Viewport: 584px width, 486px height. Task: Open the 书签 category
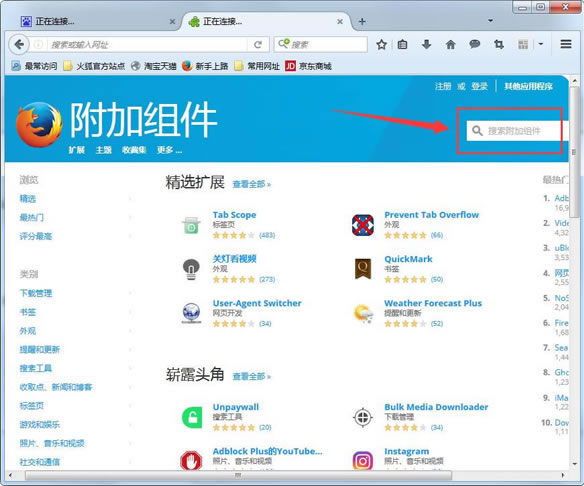coord(28,312)
